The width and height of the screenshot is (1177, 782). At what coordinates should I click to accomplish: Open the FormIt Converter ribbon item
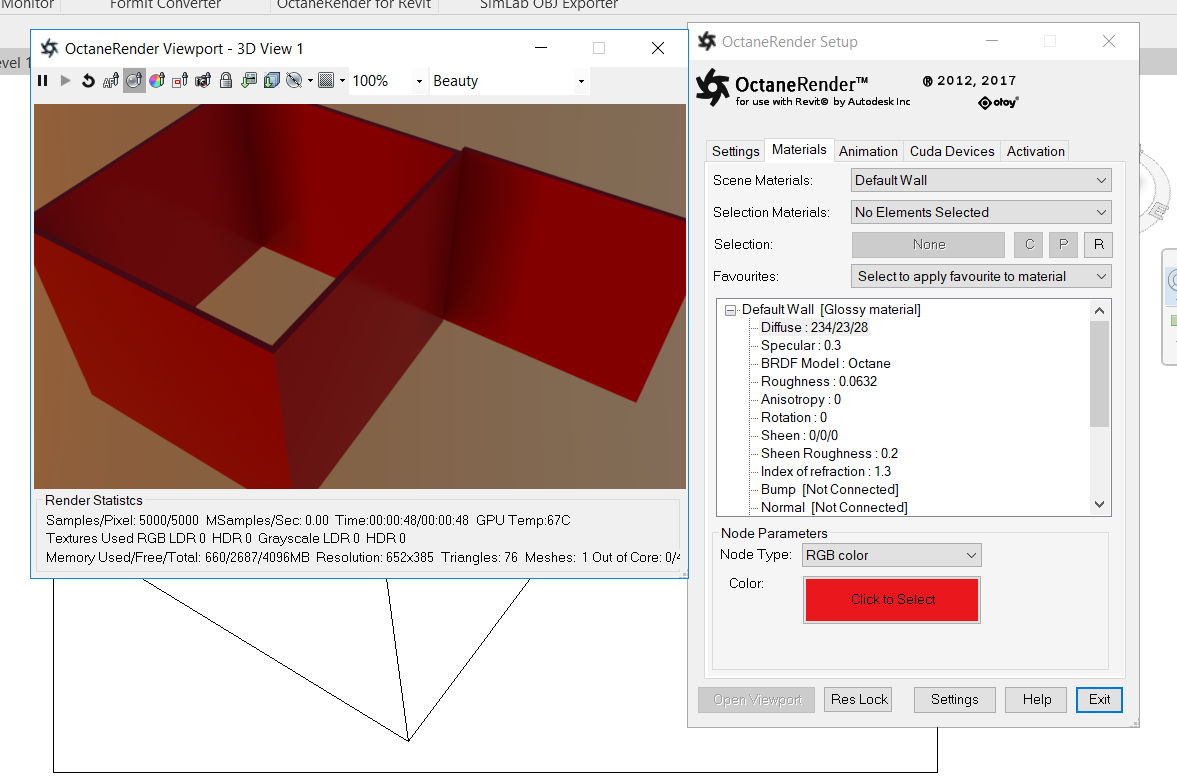(x=165, y=5)
